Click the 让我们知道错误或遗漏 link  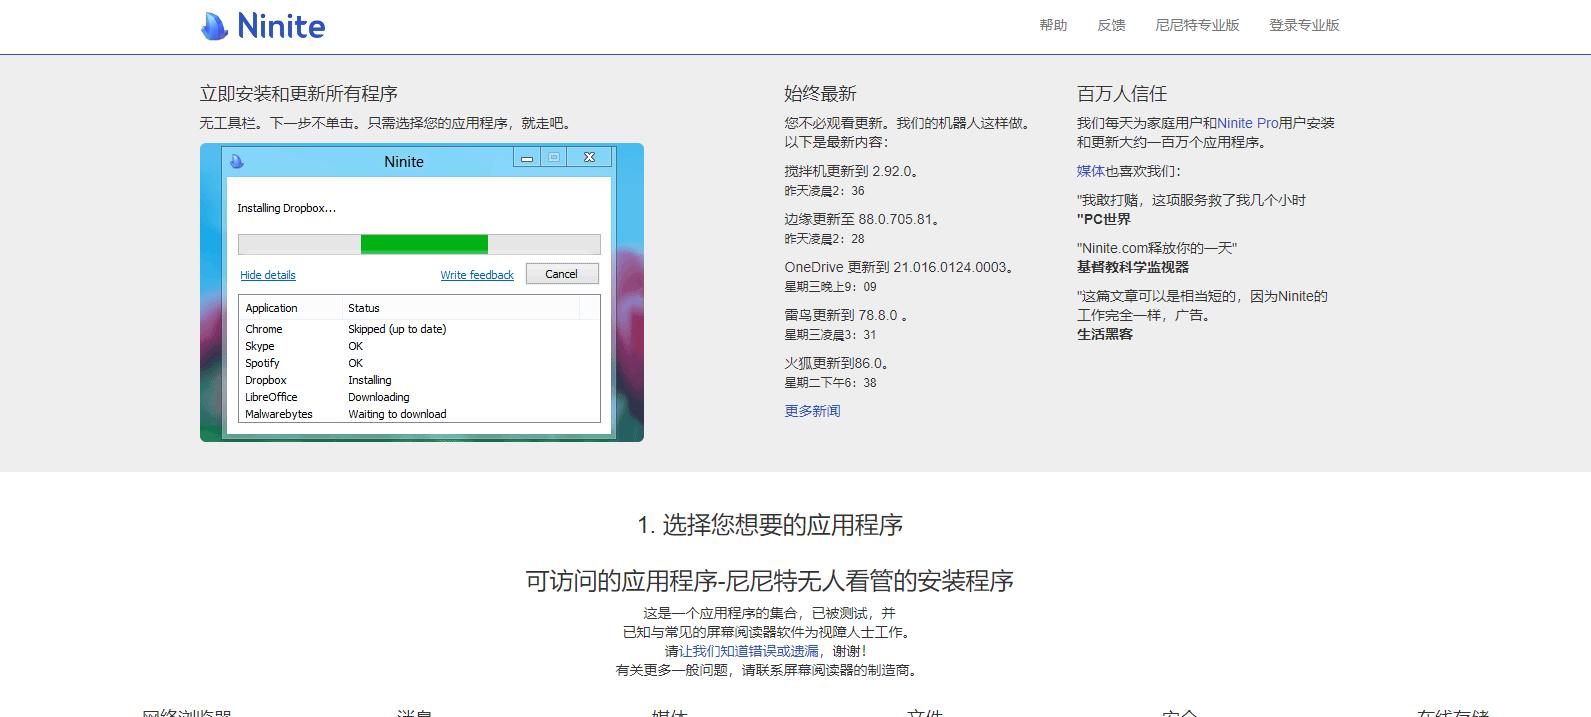(x=749, y=651)
